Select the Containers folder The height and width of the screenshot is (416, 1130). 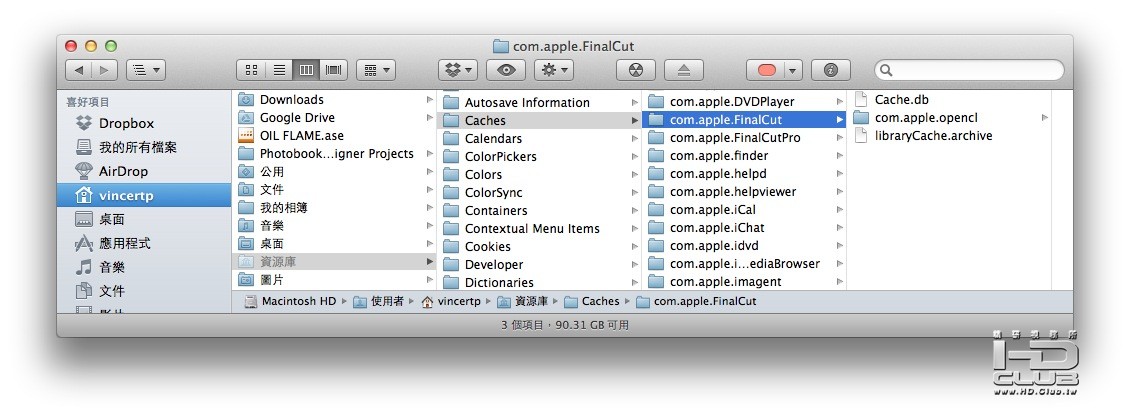click(x=540, y=211)
